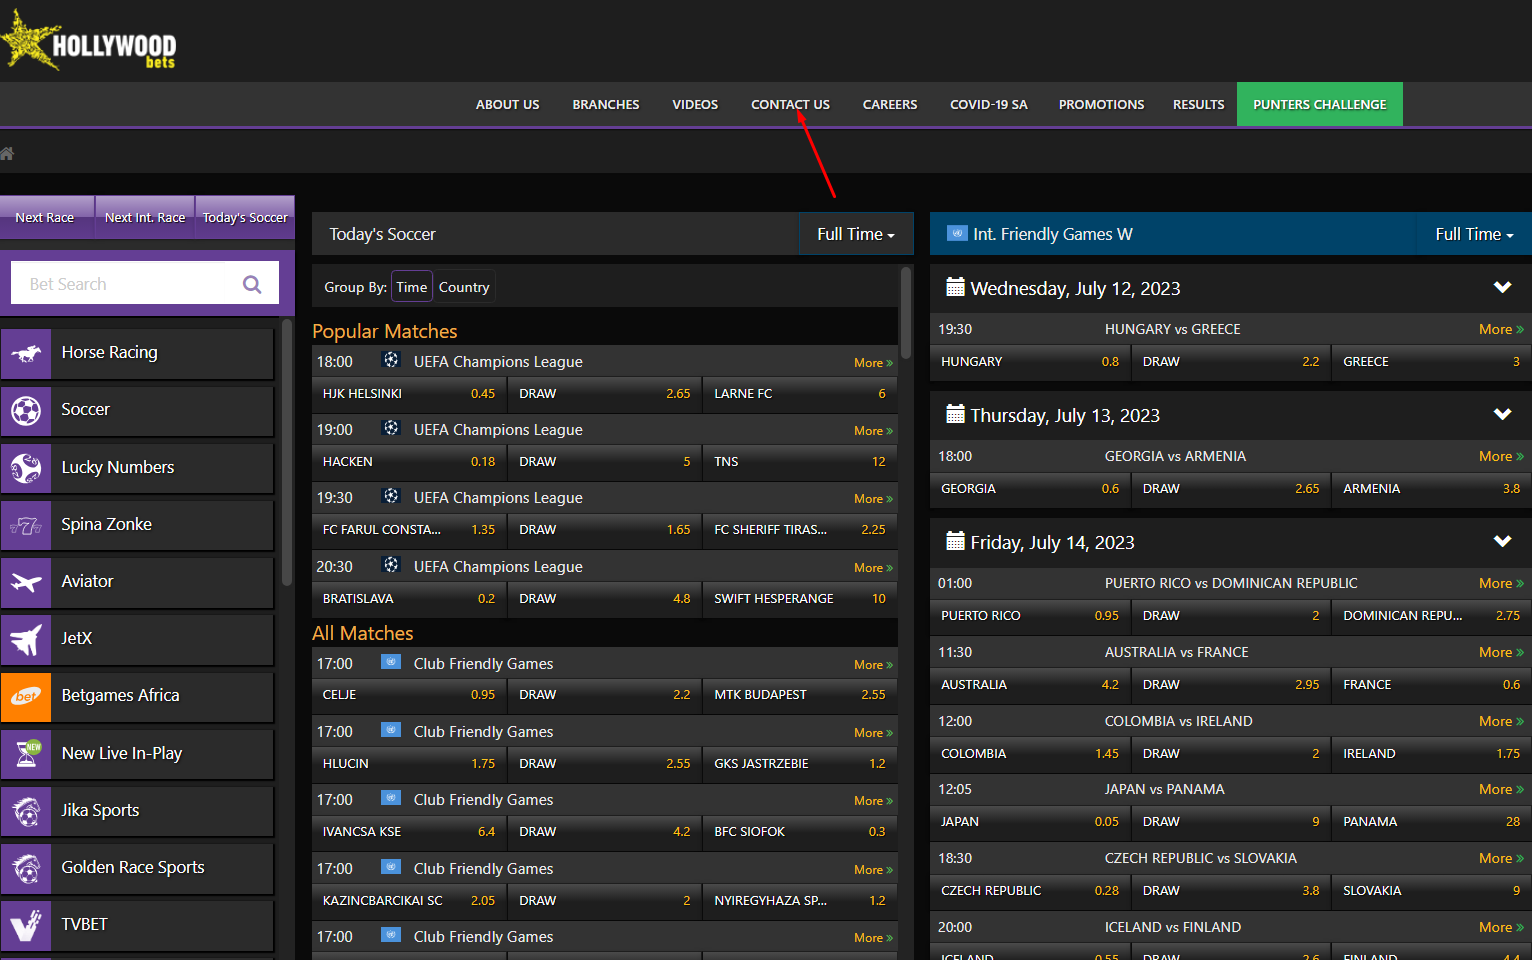Switch to the Next Int. Race tab
The image size is (1532, 960).
point(145,217)
